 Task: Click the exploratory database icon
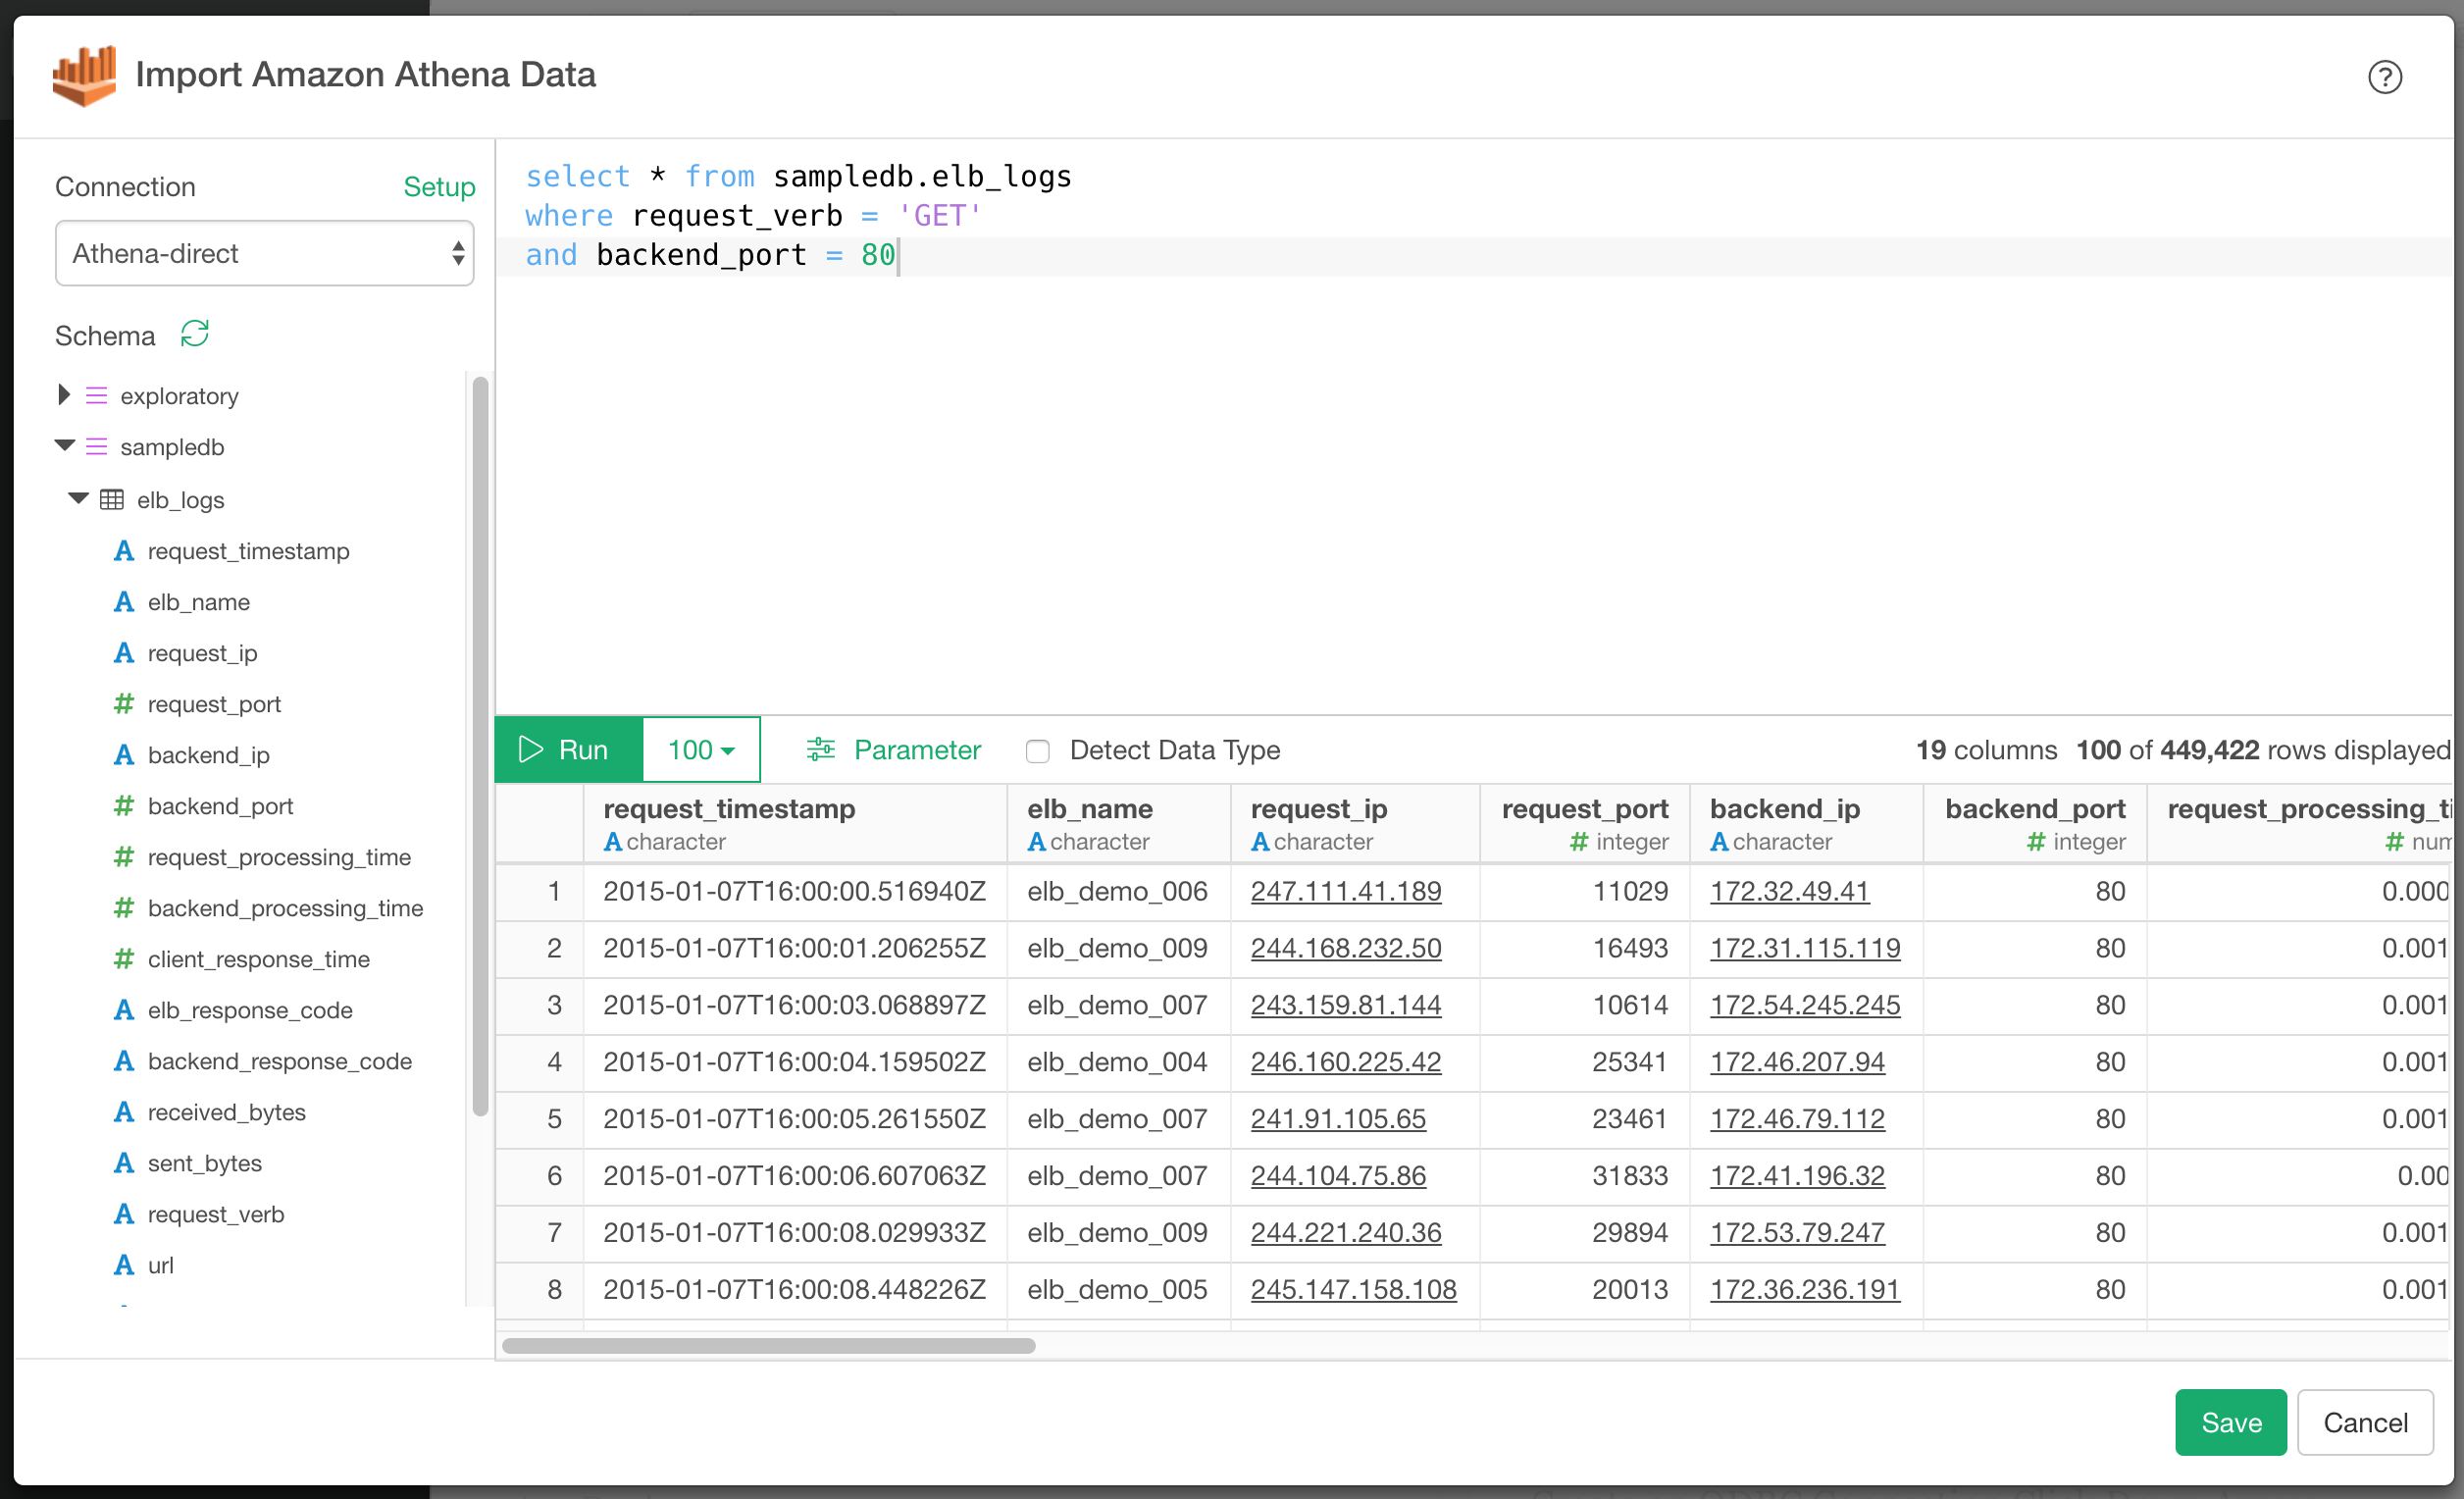96,396
